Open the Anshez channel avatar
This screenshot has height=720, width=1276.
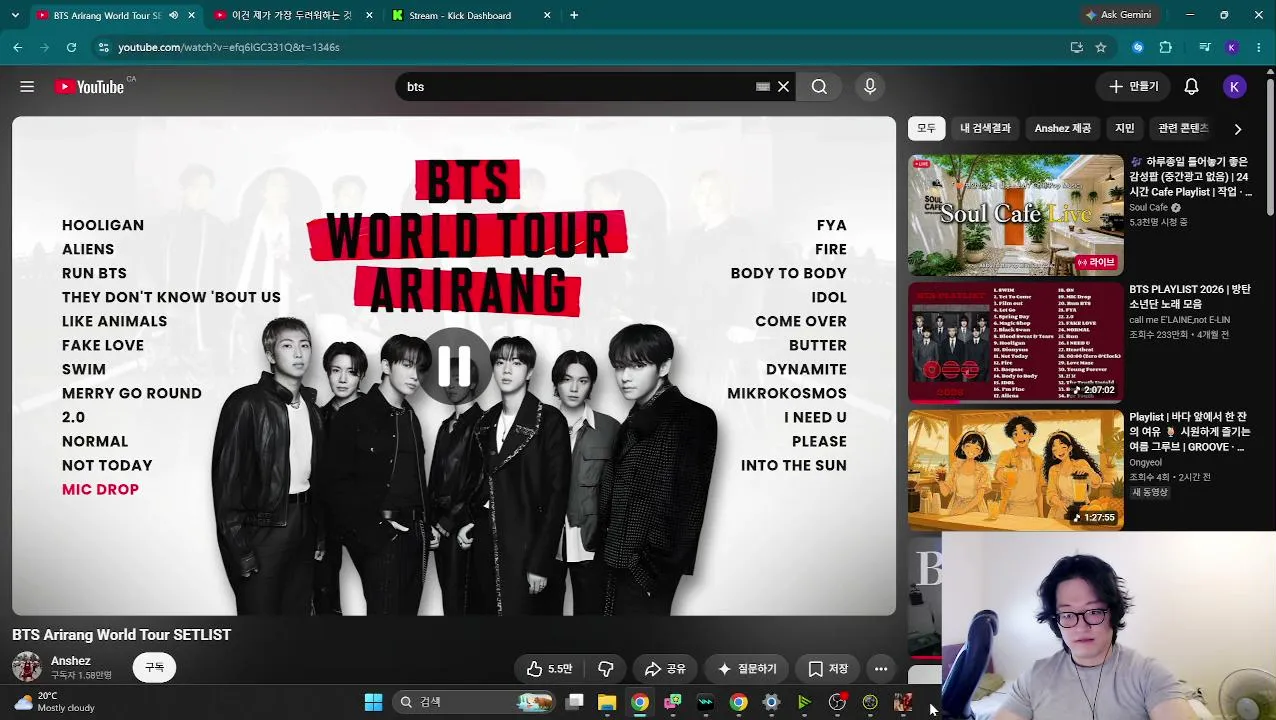pyautogui.click(x=27, y=667)
